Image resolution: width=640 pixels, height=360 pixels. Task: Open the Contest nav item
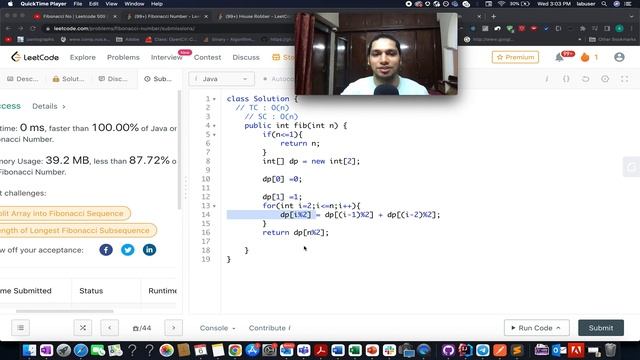pos(207,57)
